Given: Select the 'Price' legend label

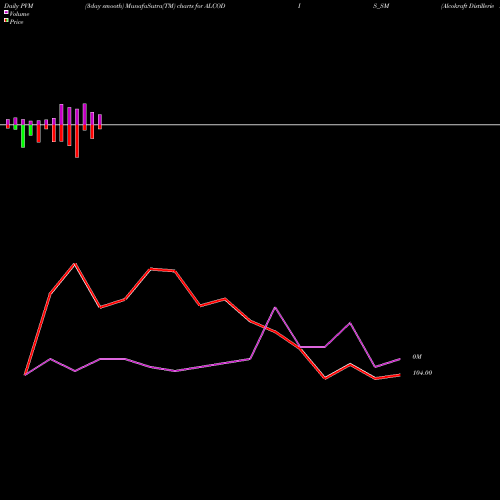Looking at the screenshot, I should click(x=16, y=22).
